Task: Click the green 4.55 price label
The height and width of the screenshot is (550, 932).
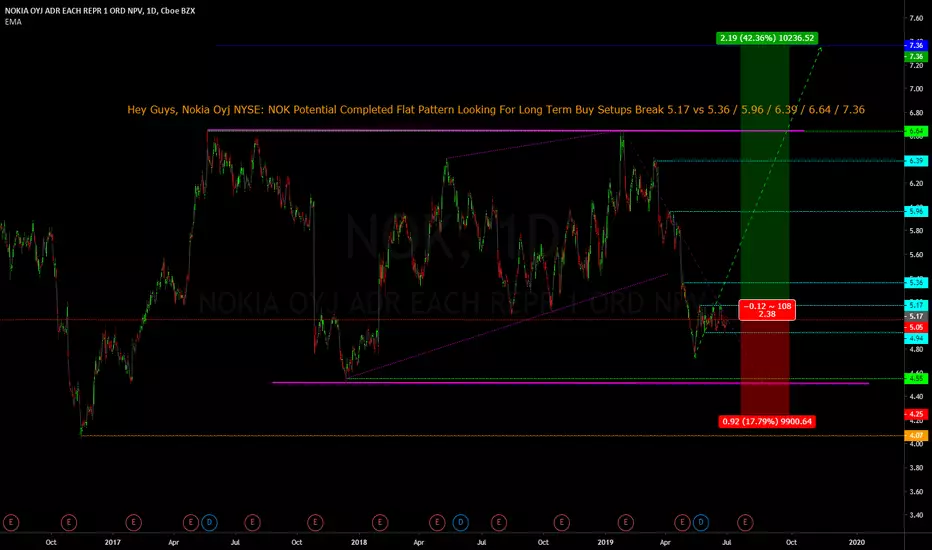Action: click(915, 378)
